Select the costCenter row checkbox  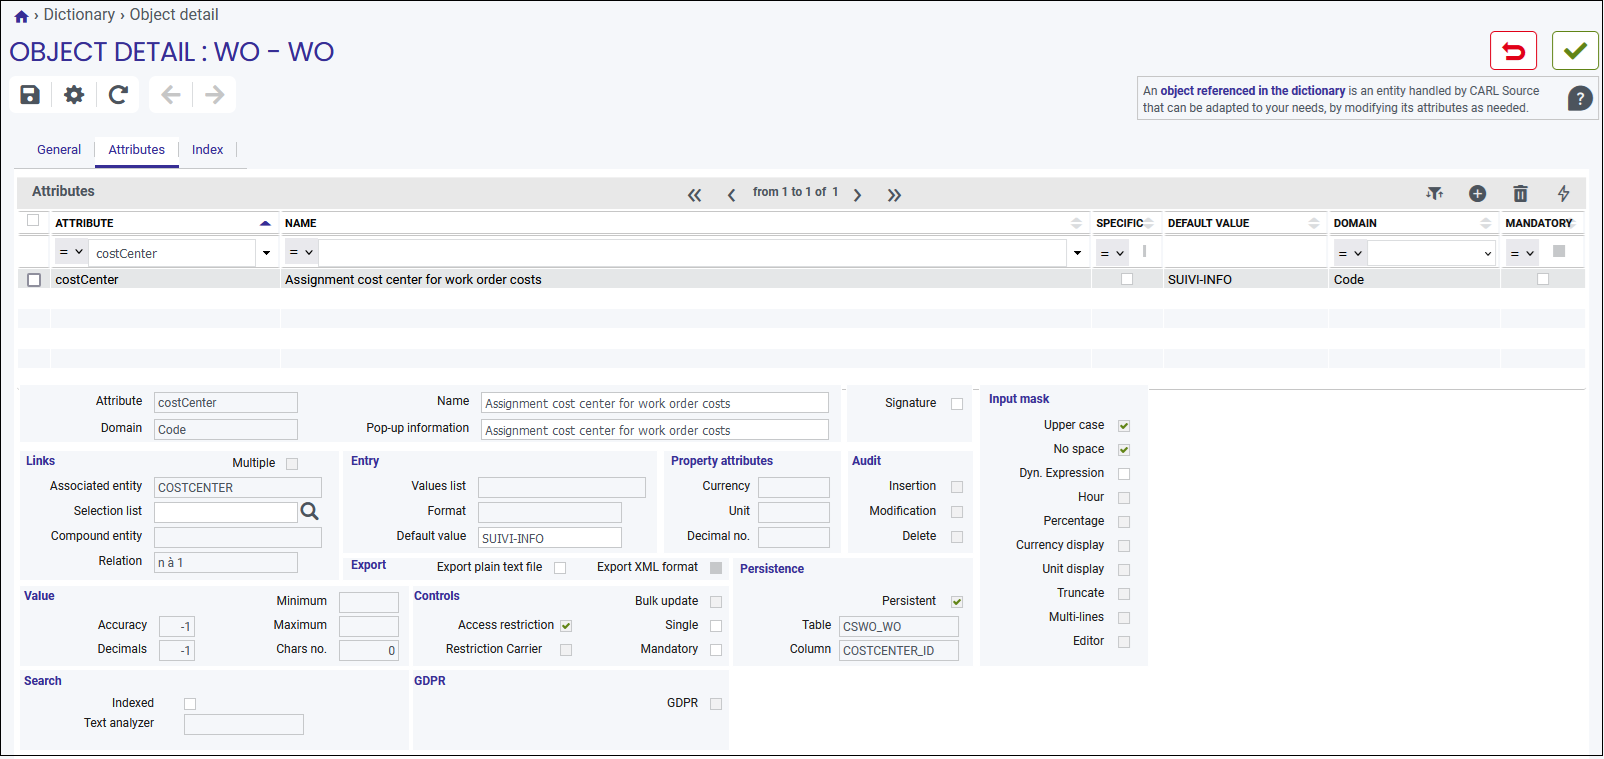pos(34,280)
